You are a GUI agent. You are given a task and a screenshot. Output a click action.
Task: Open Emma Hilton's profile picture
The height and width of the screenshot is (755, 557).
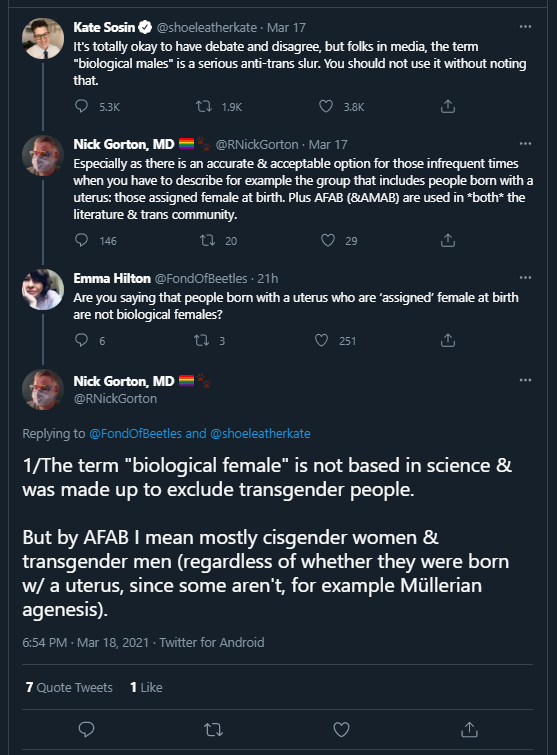[x=43, y=289]
